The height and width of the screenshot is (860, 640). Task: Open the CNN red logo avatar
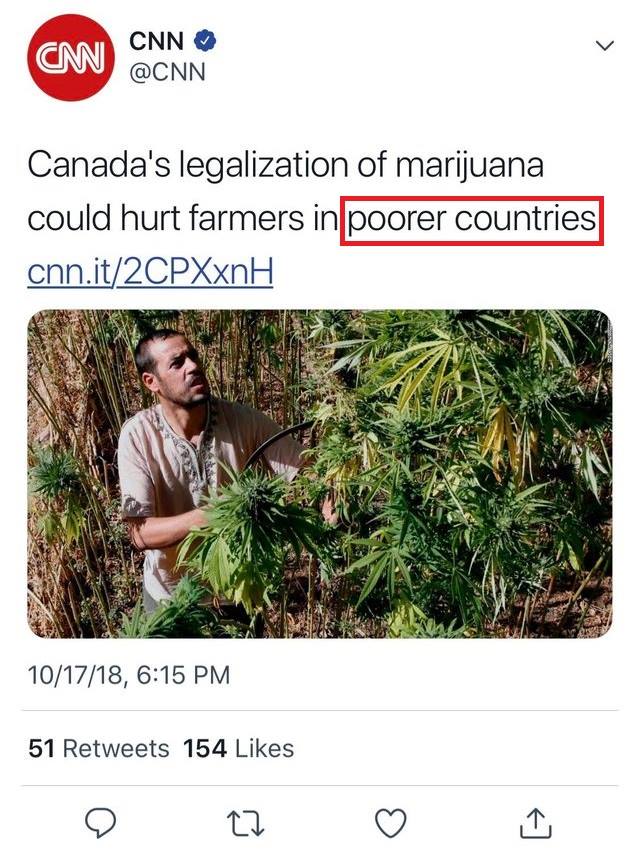point(71,58)
